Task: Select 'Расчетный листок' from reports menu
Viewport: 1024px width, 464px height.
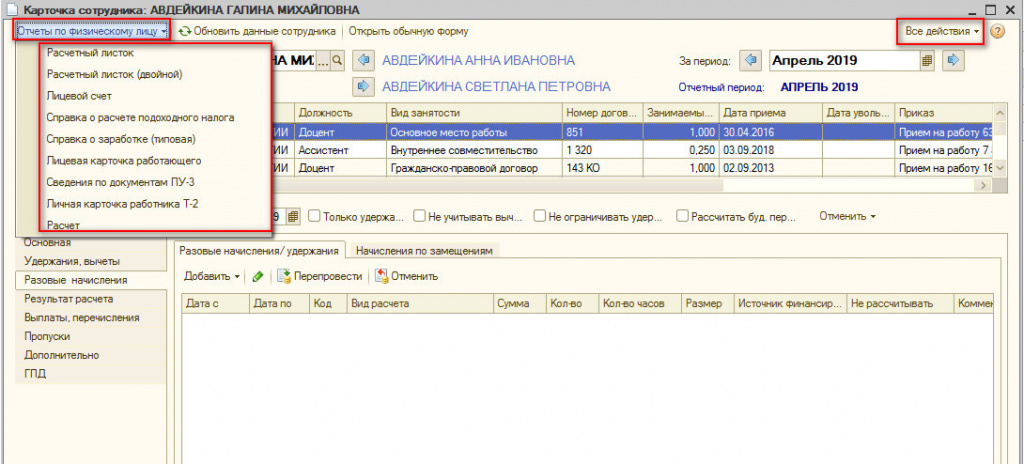Action: click(x=90, y=52)
